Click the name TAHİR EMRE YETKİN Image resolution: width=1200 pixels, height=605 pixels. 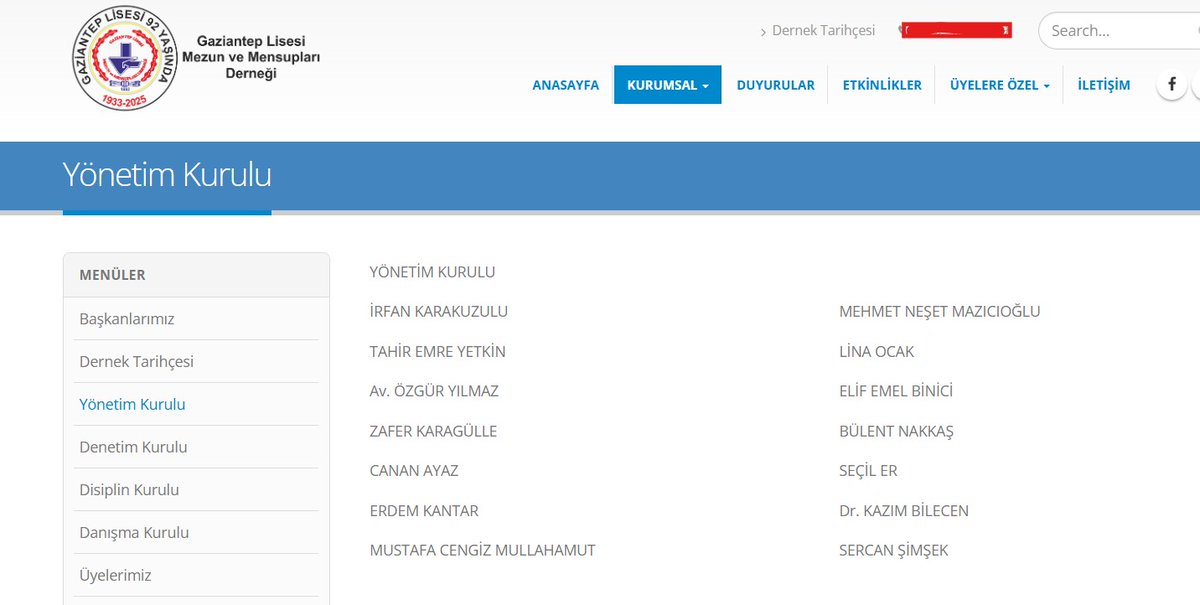pos(438,351)
